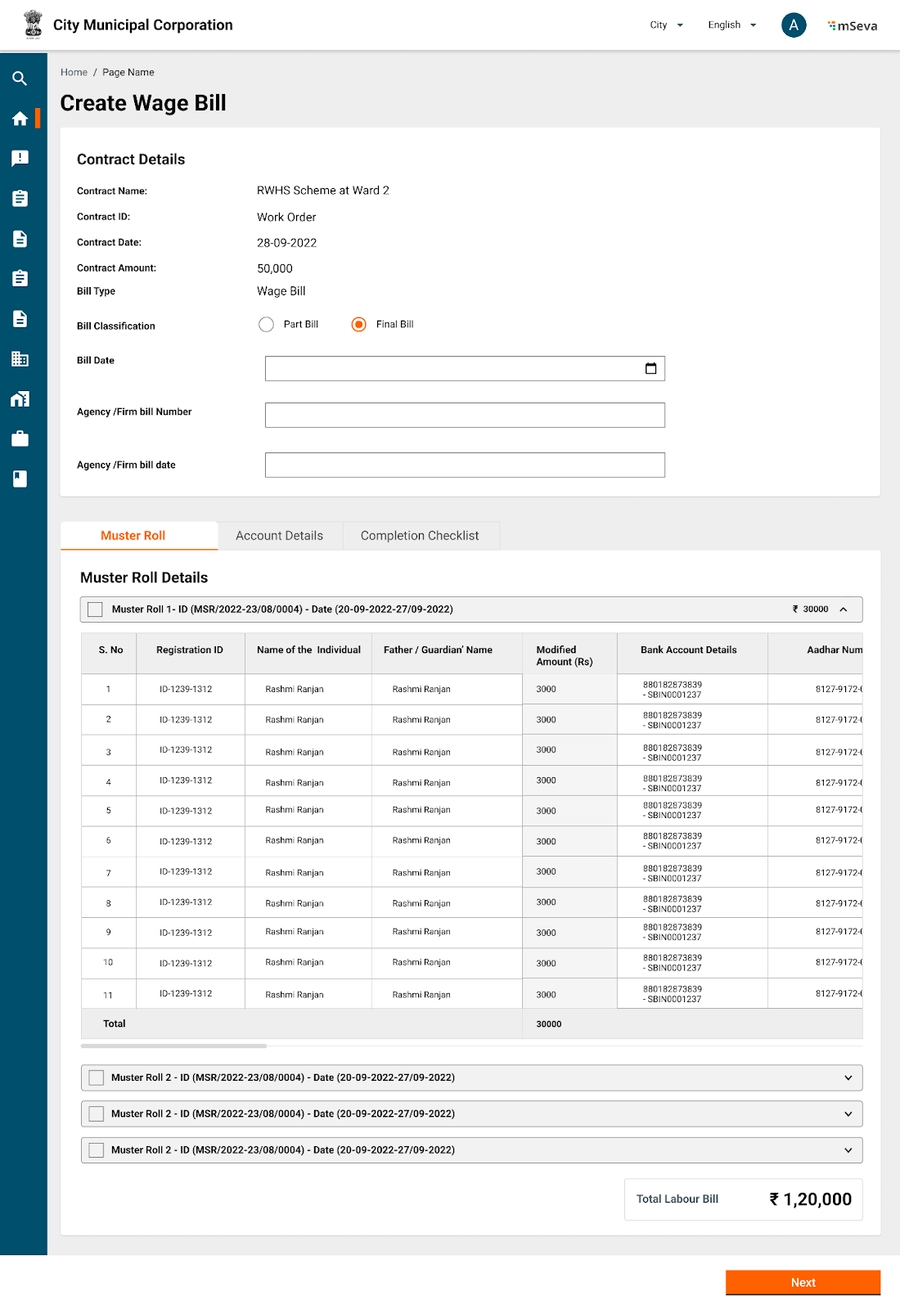
Task: Click the book icon in the sidebar
Action: tap(19, 479)
